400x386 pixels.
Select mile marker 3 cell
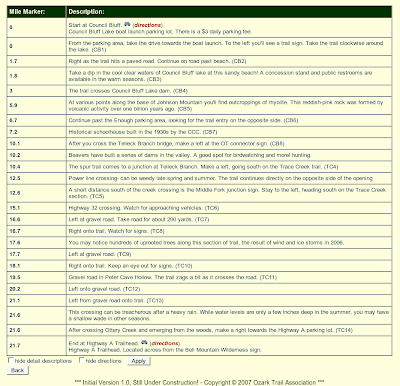36,91
